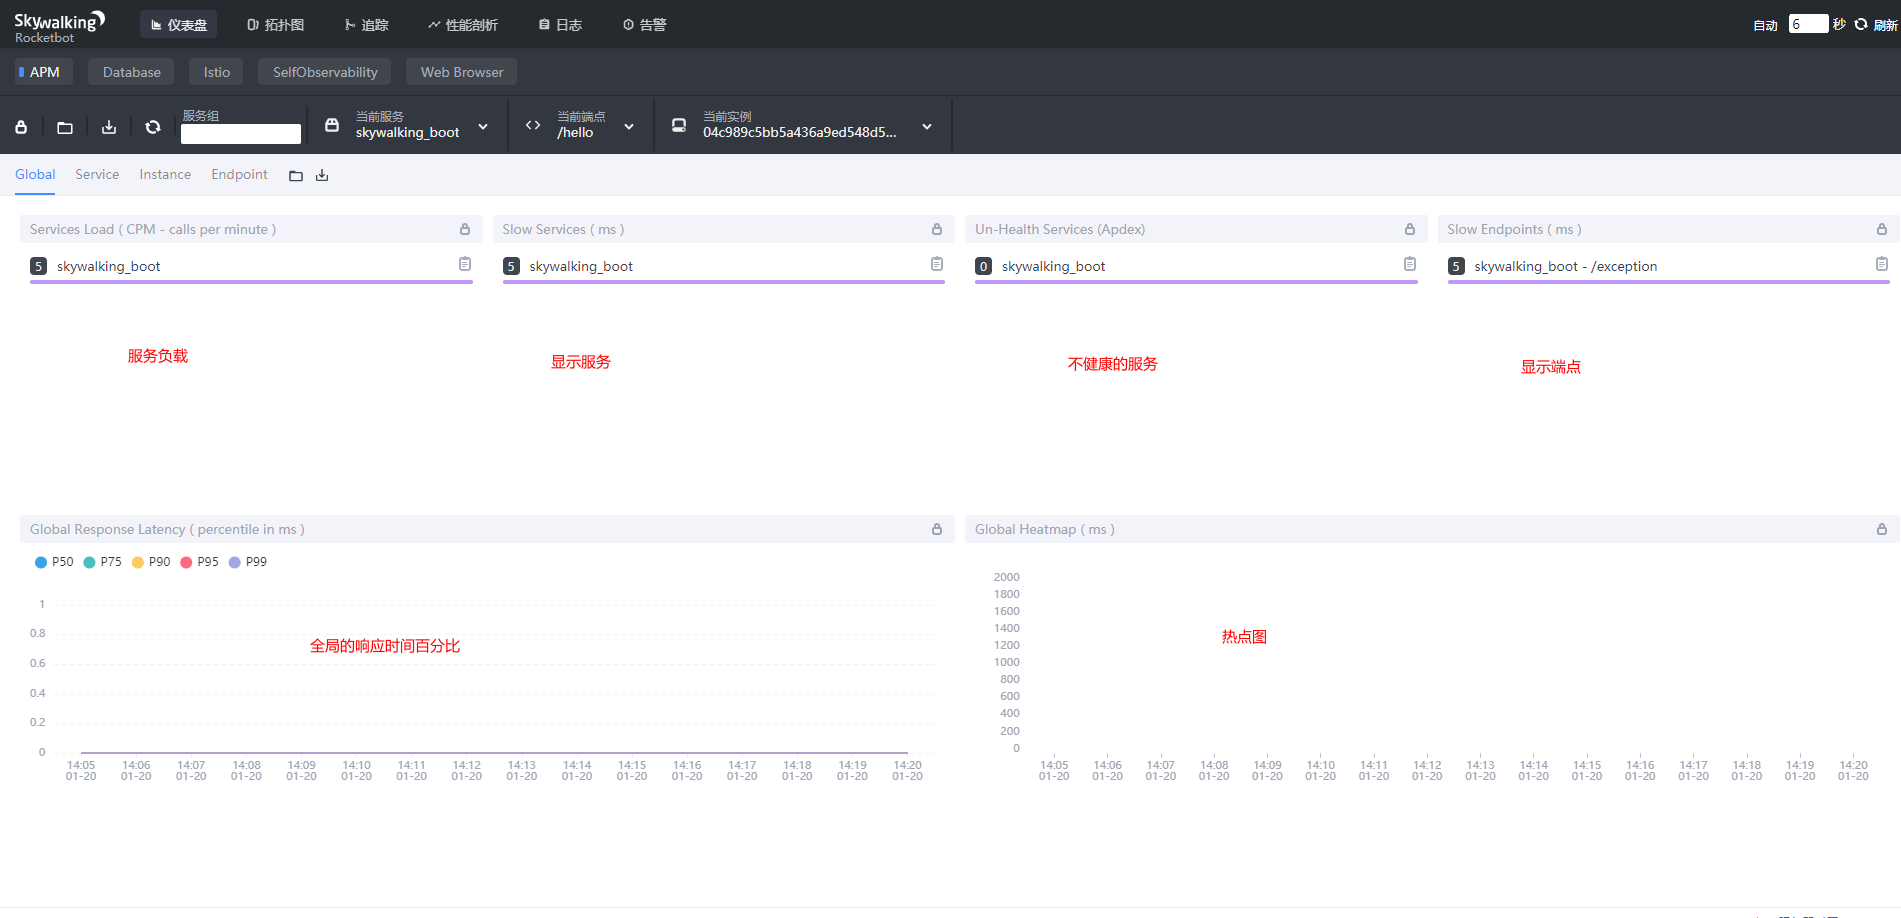Click the reset refresh icon in toolbar
Viewport: 1901px width, 918px height.
click(153, 127)
